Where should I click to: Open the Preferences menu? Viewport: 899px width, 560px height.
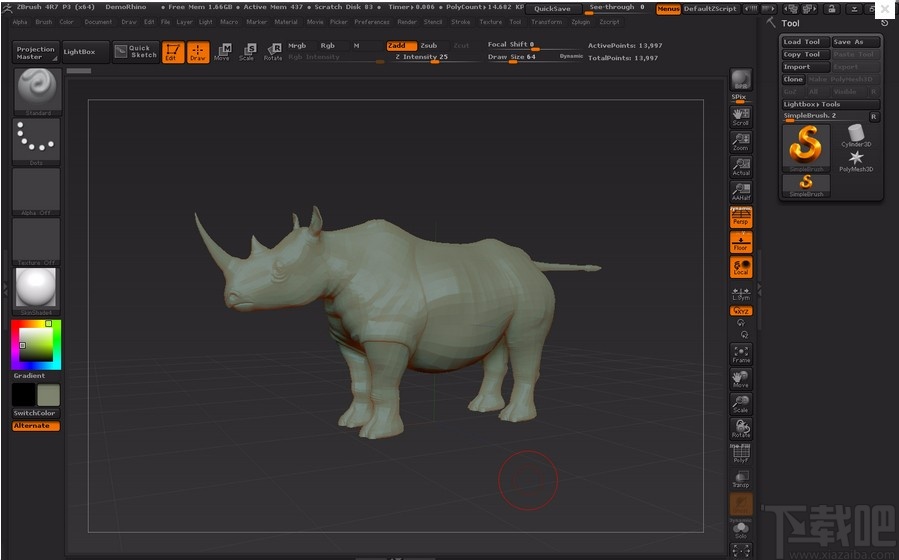click(372, 22)
